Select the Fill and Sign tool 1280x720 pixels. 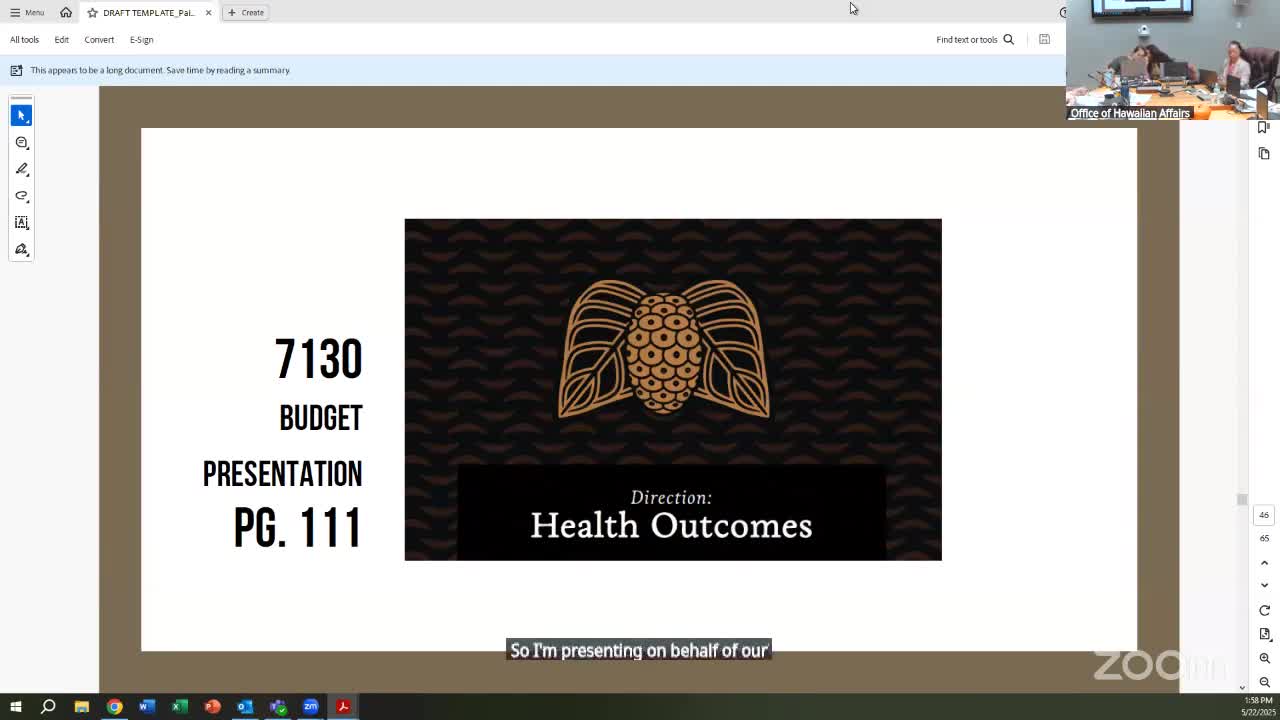[21, 249]
